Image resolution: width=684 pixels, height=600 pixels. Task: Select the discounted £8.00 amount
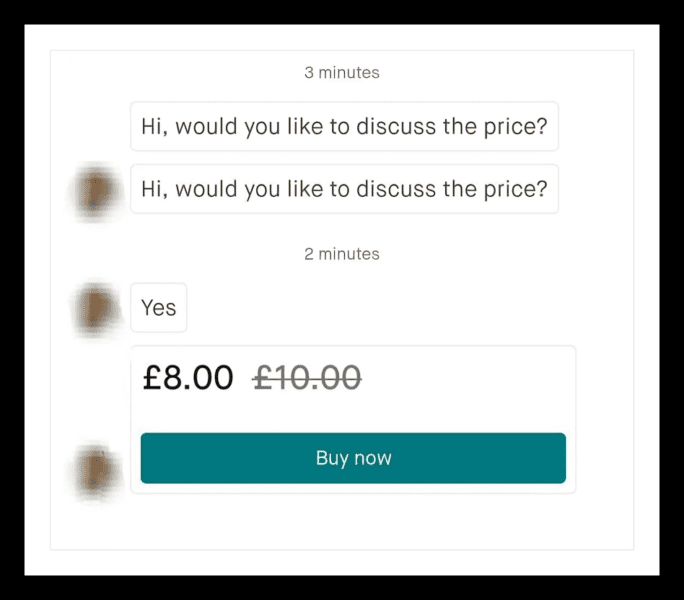click(x=188, y=377)
